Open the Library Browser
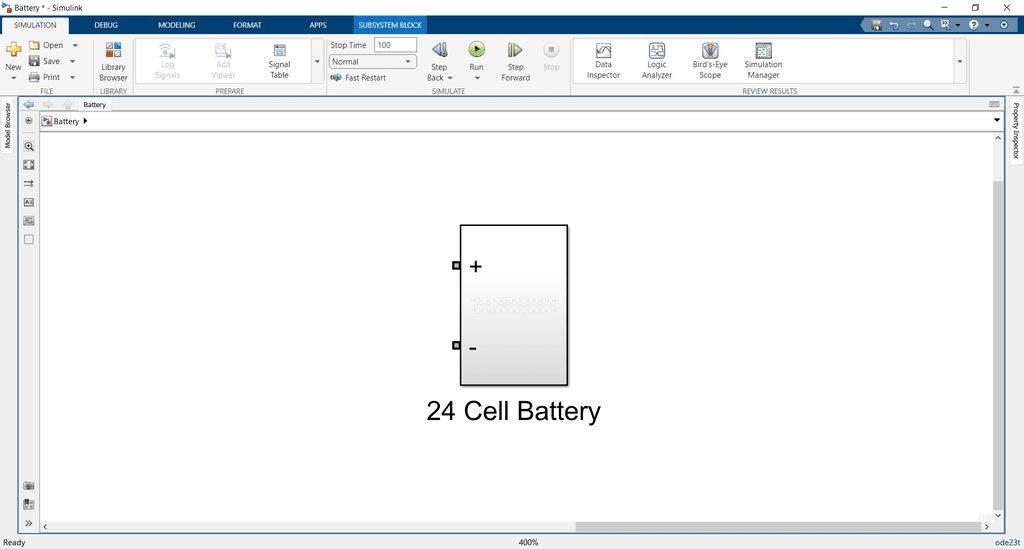 pyautogui.click(x=113, y=60)
